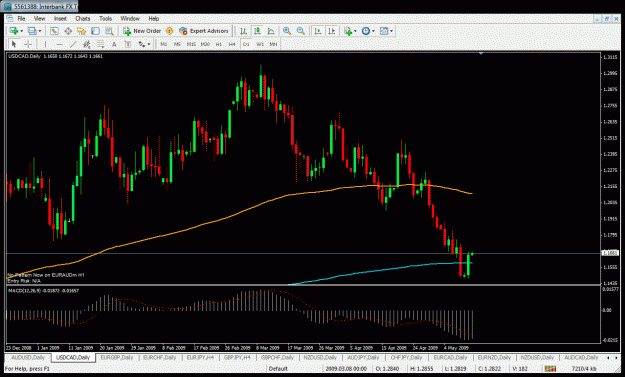This screenshot has height=377, width=625.
Task: Select the Draw vertical line tool
Action: click(45, 44)
